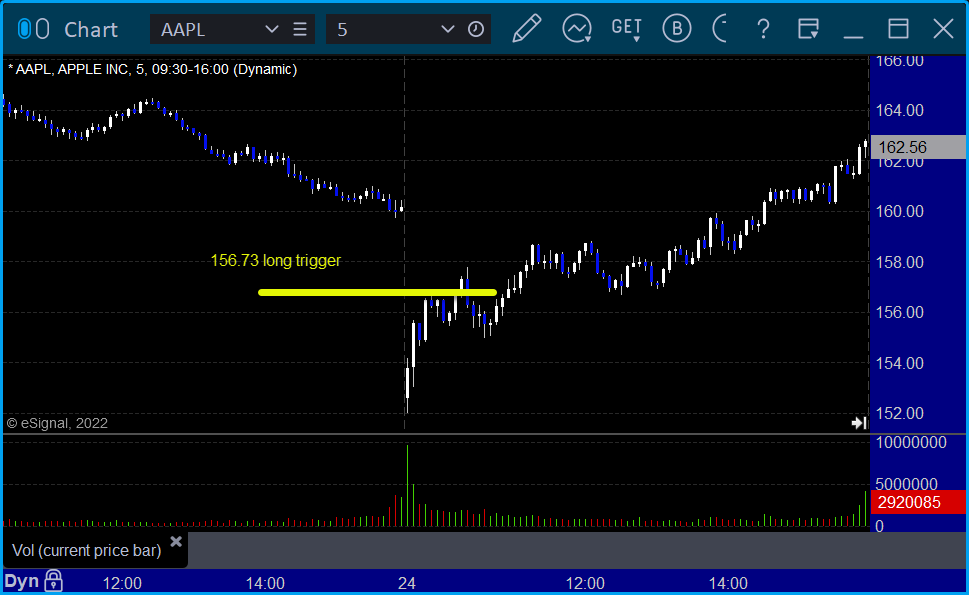
Task: Open the clock time template icon
Action: (476, 29)
